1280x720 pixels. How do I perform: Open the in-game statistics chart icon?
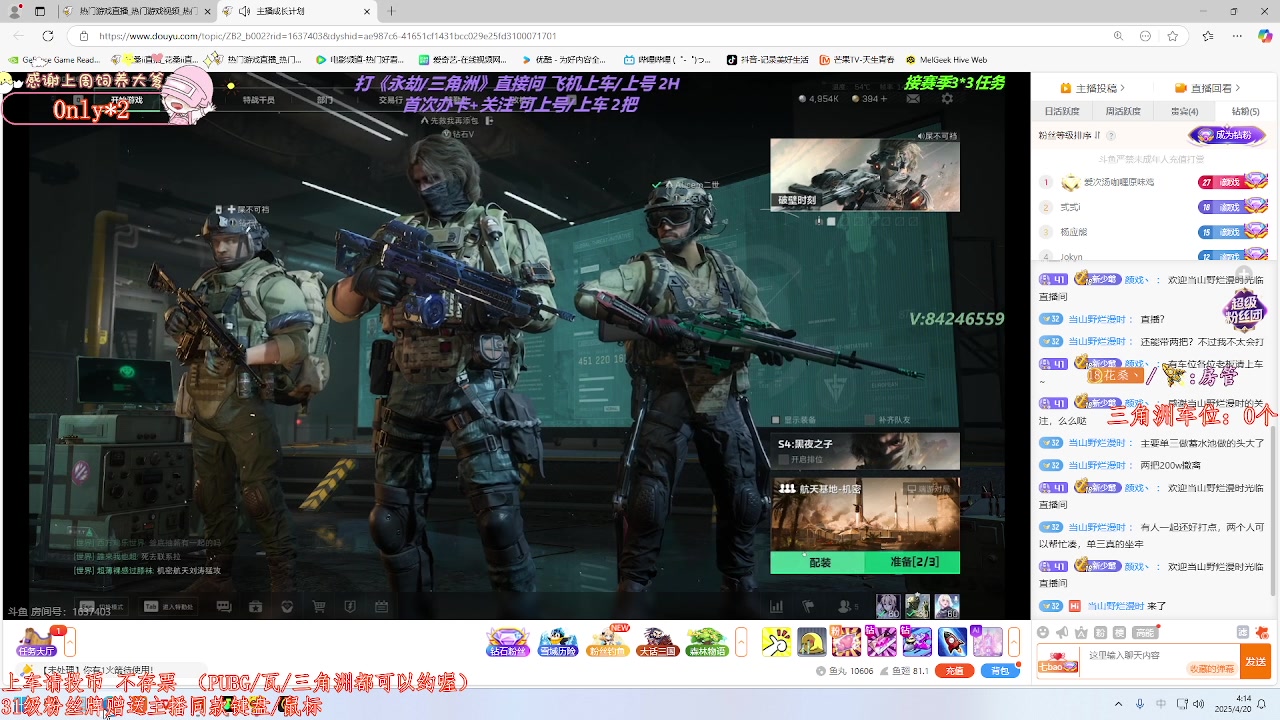(776, 606)
